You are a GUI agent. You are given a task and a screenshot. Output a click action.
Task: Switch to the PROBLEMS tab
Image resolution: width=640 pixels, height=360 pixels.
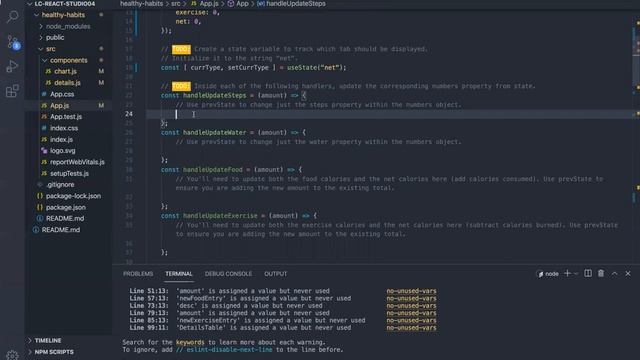point(138,274)
